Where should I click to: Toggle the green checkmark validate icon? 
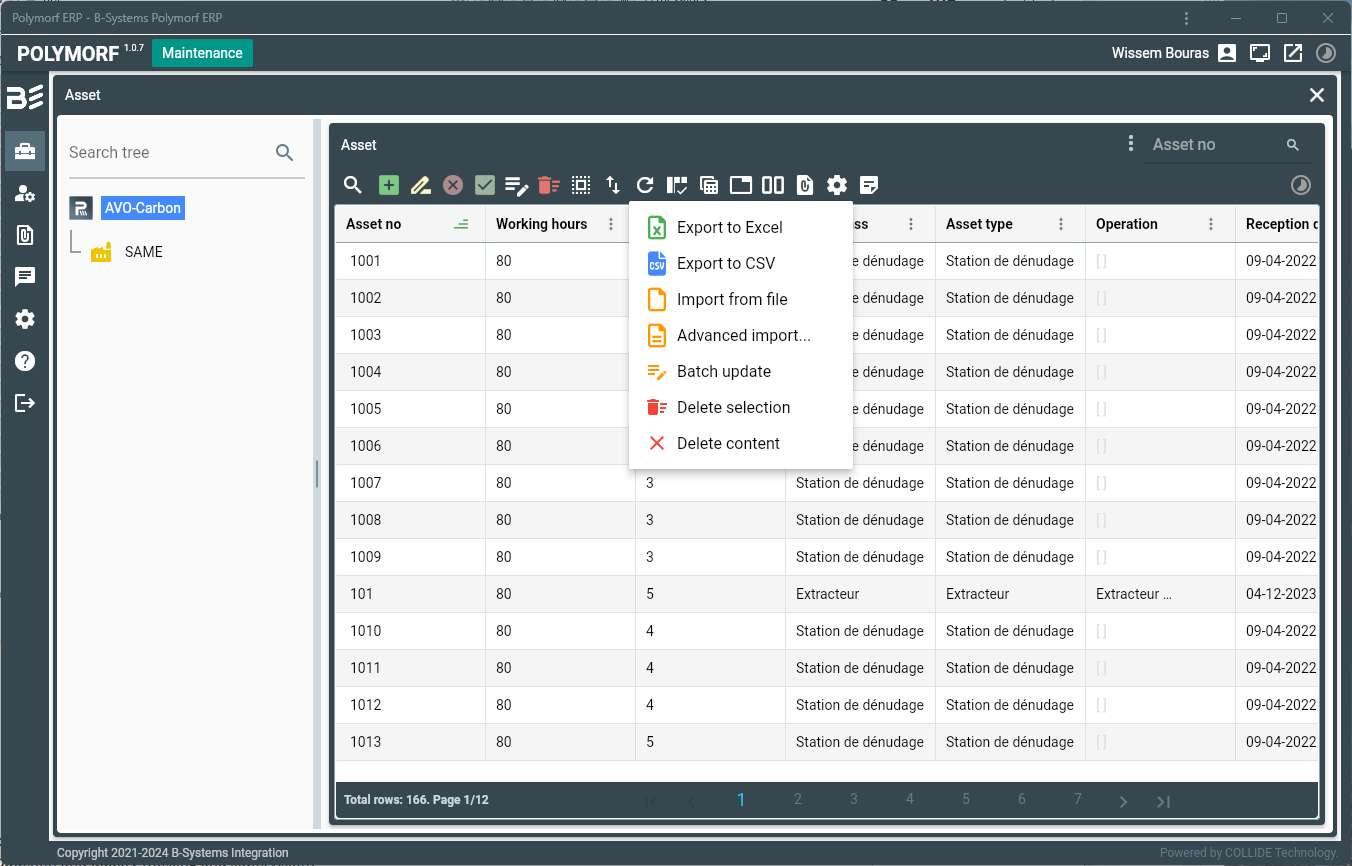click(x=485, y=185)
